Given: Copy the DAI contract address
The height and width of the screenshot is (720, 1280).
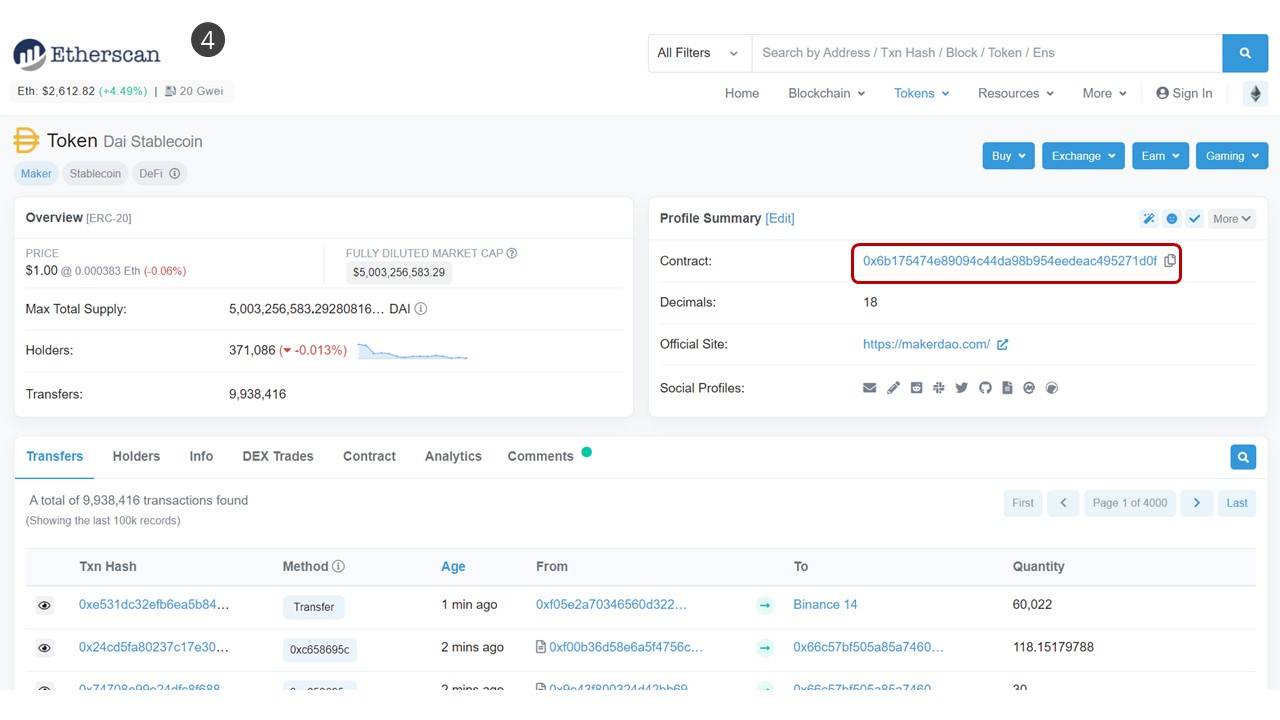Looking at the screenshot, I should coord(1170,261).
